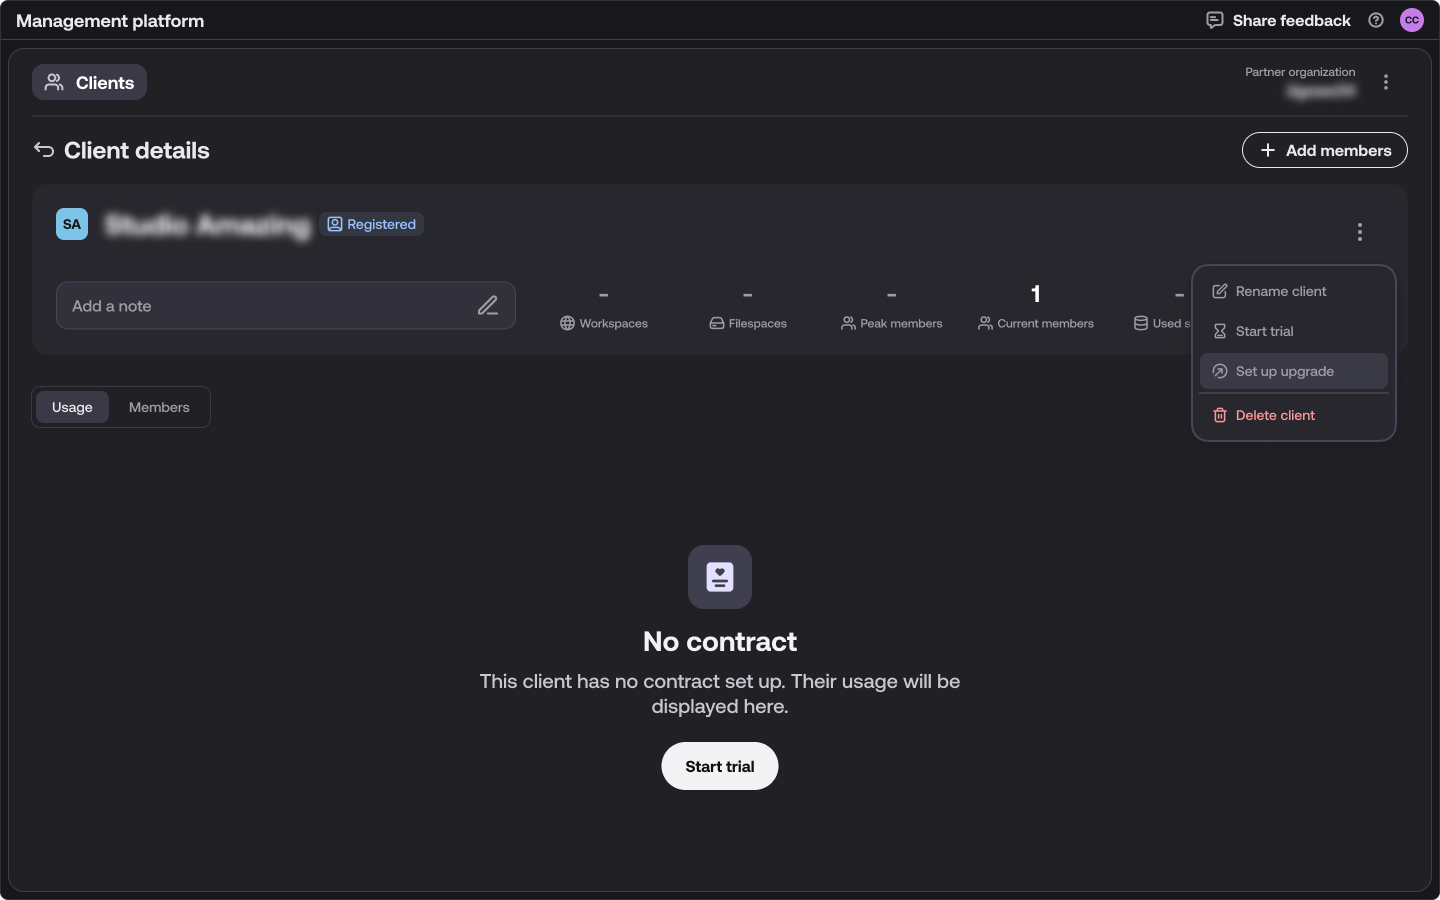Viewport: 1440px width, 900px height.
Task: Click the Share feedback link
Action: (x=1279, y=20)
